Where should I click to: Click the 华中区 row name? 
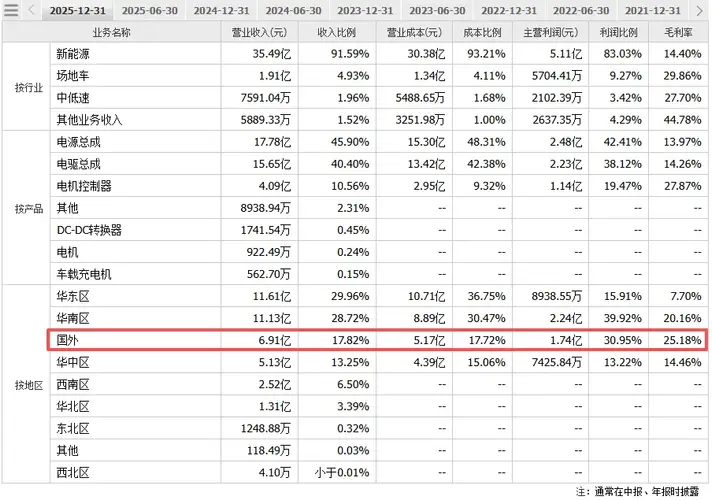(73, 362)
